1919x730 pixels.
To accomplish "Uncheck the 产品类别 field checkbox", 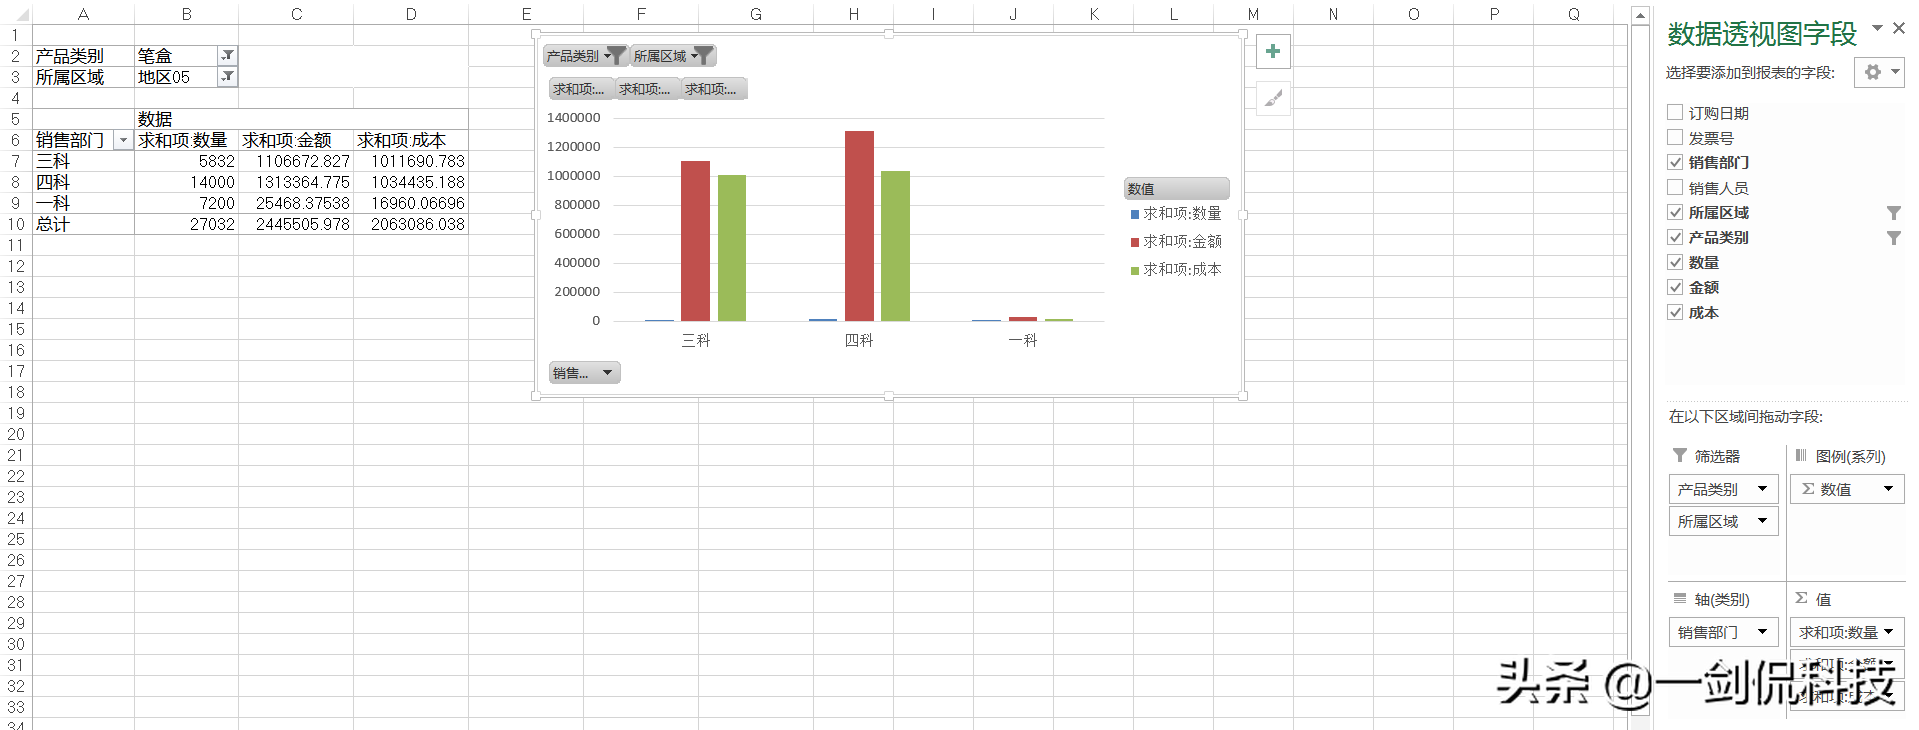I will tap(1675, 237).
